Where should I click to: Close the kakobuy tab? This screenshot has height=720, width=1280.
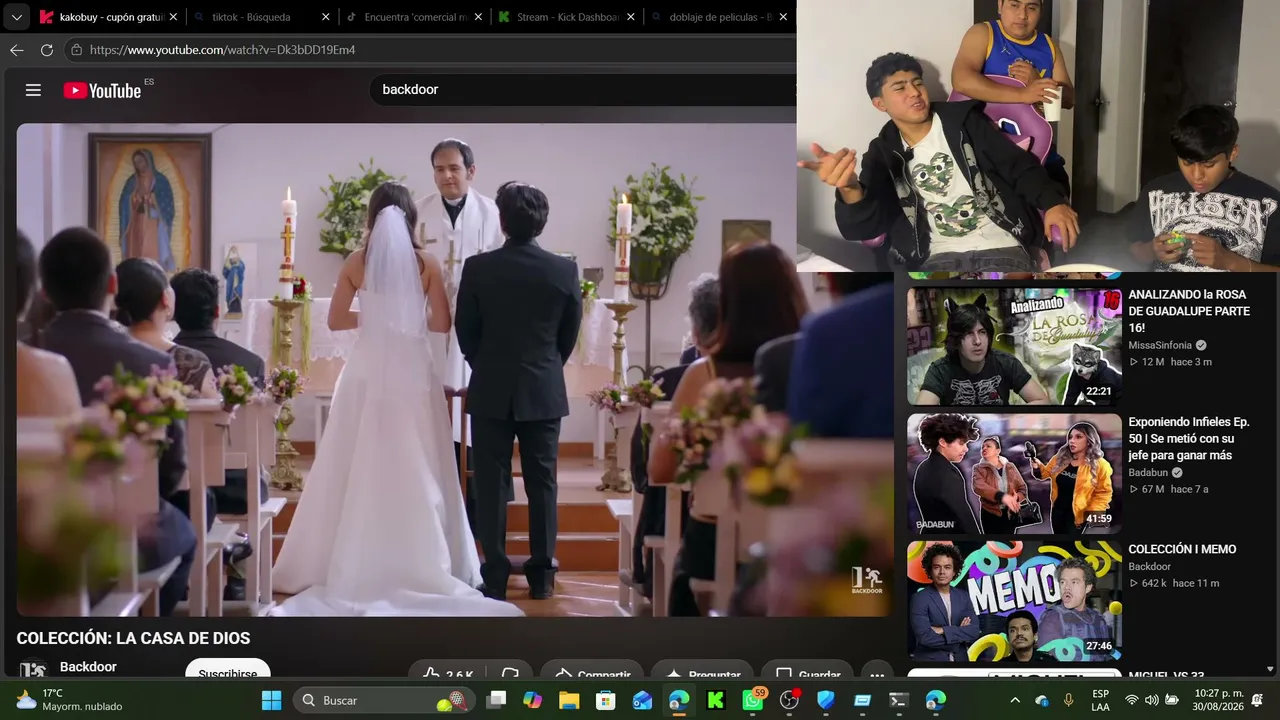[173, 17]
